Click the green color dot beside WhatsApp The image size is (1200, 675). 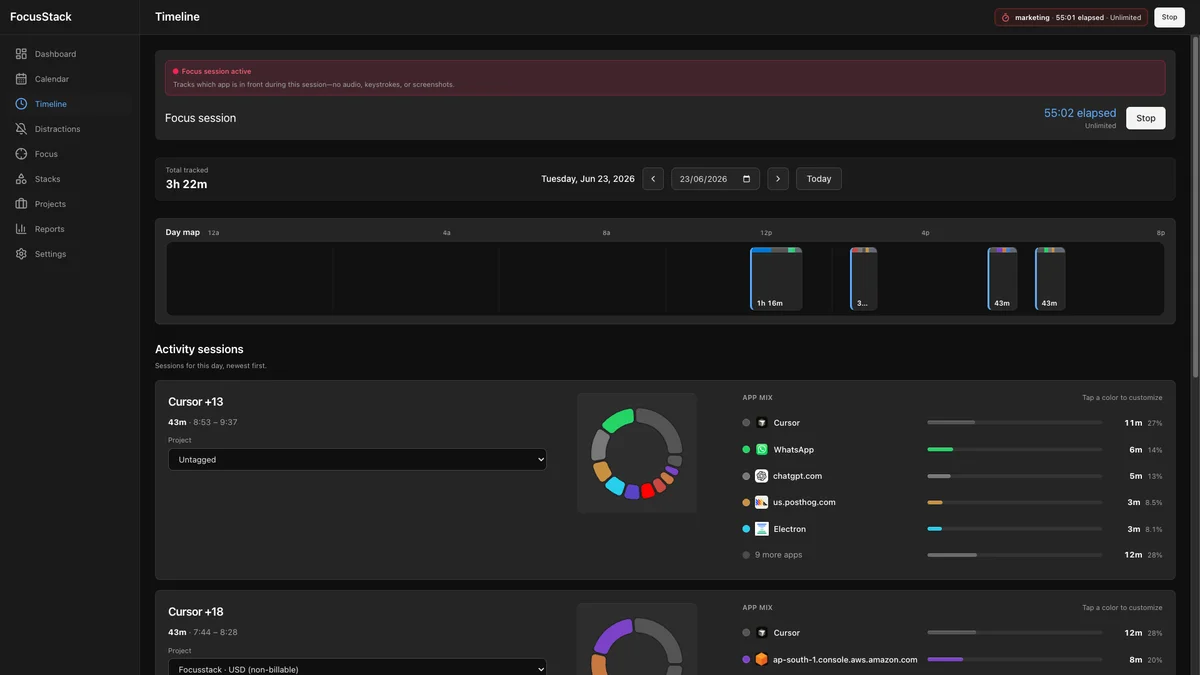746,450
